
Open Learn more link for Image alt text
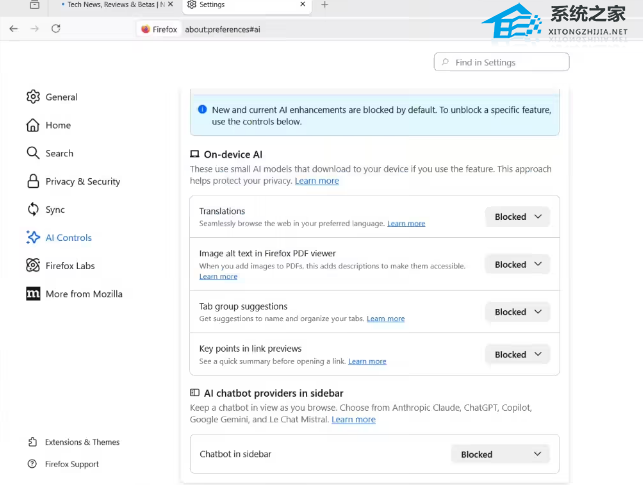pos(218,277)
